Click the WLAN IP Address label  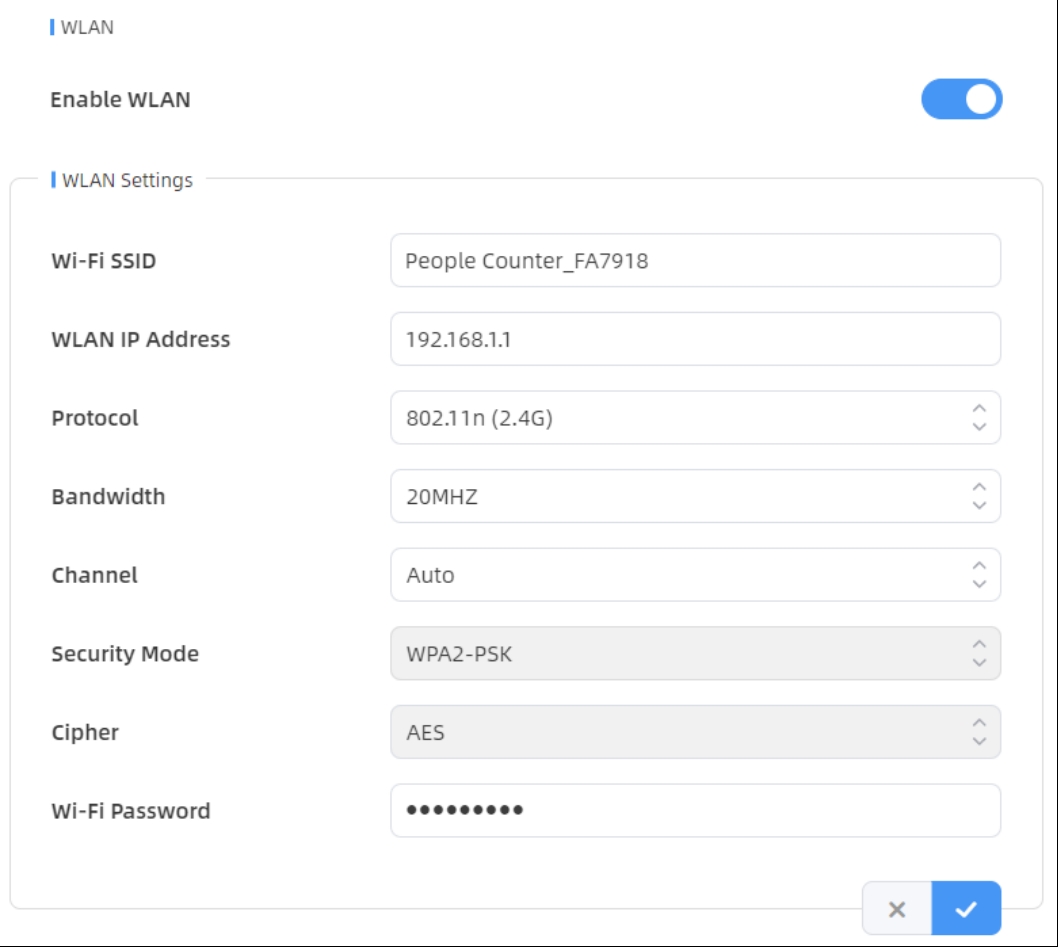pos(141,340)
